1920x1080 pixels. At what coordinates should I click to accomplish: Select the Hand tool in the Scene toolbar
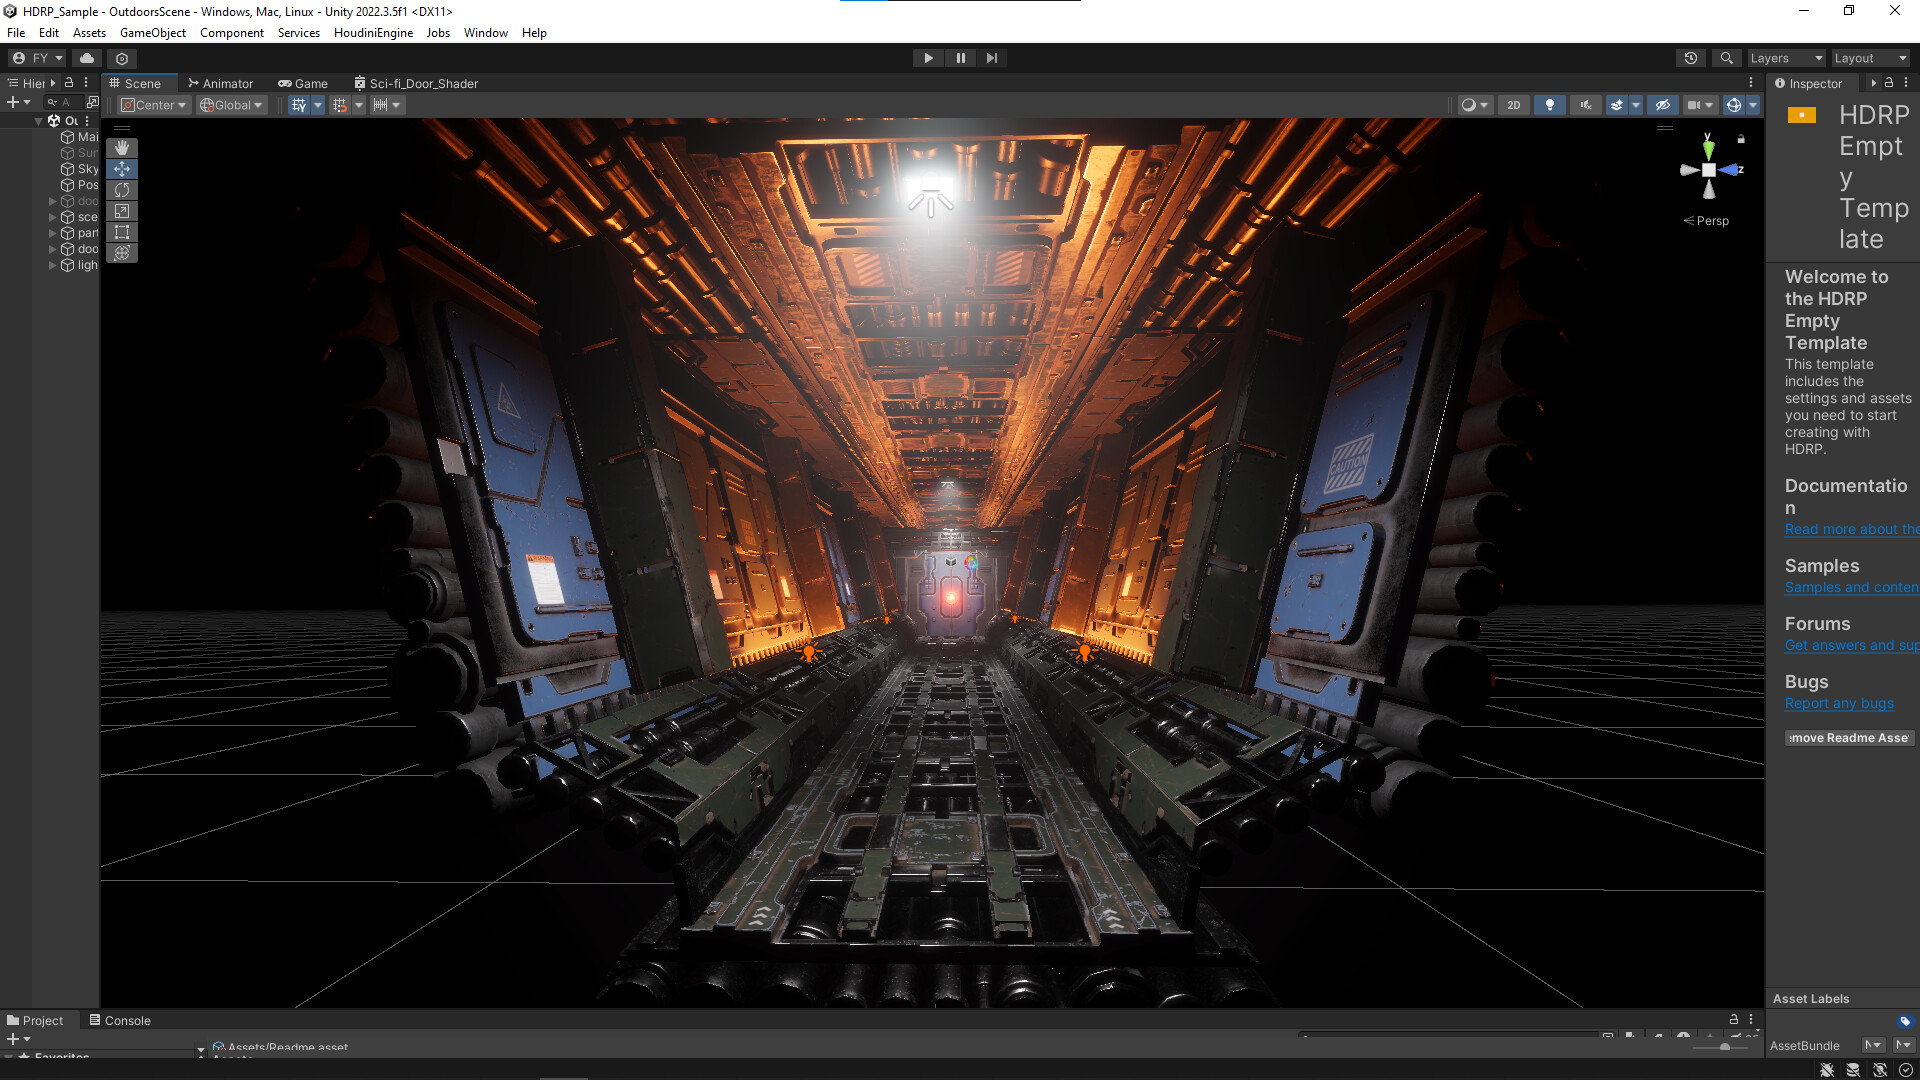click(x=121, y=147)
